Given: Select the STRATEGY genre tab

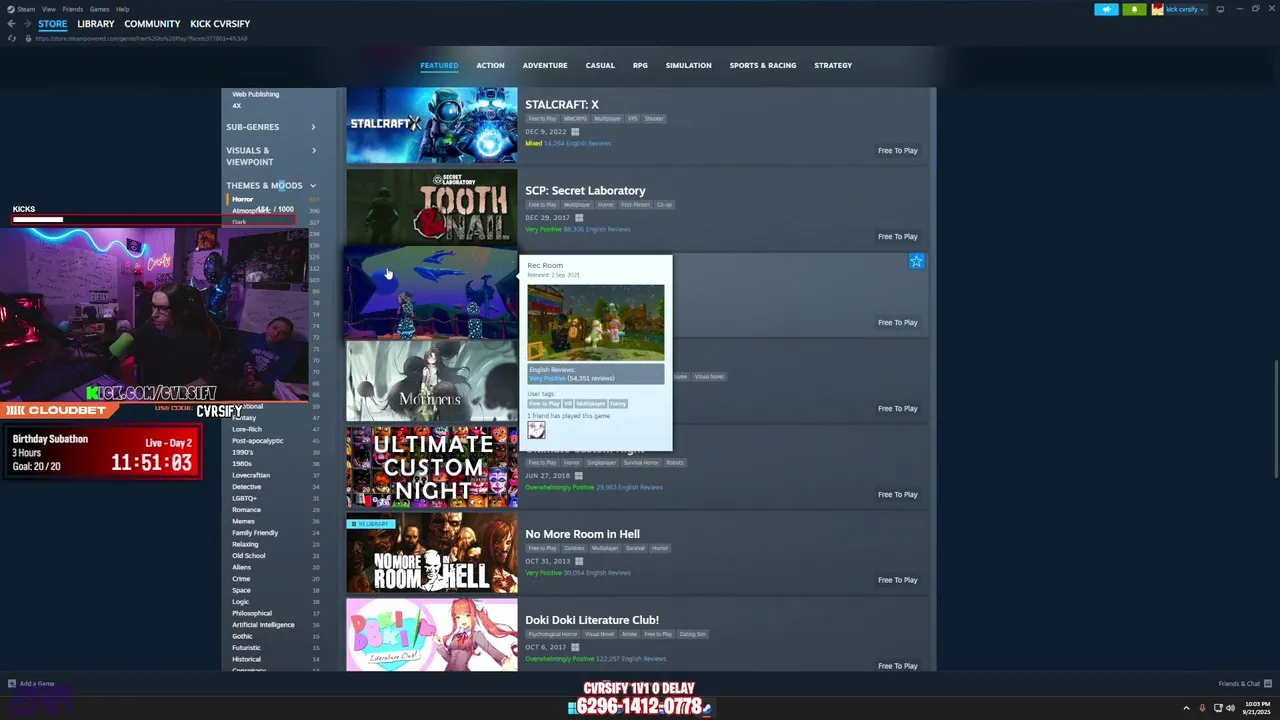Looking at the screenshot, I should (833, 65).
